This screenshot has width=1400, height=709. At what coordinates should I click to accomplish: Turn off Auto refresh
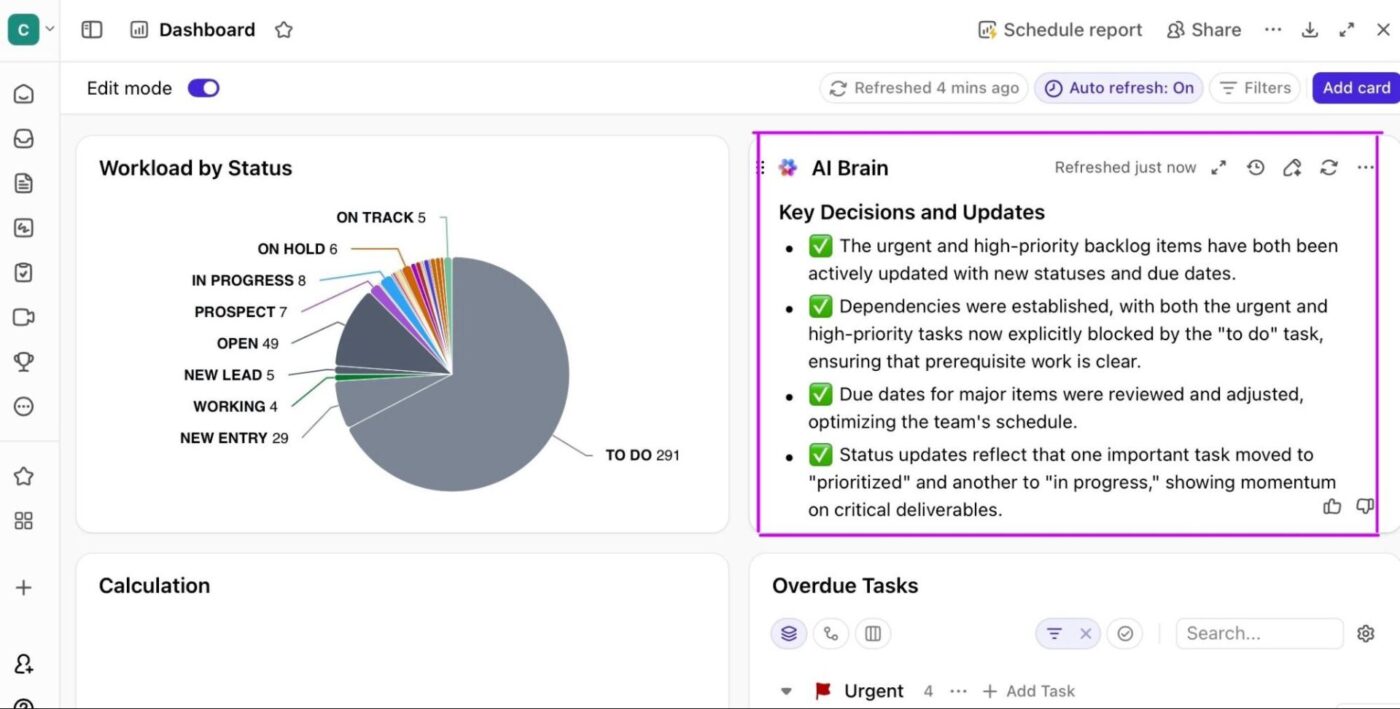point(1118,88)
